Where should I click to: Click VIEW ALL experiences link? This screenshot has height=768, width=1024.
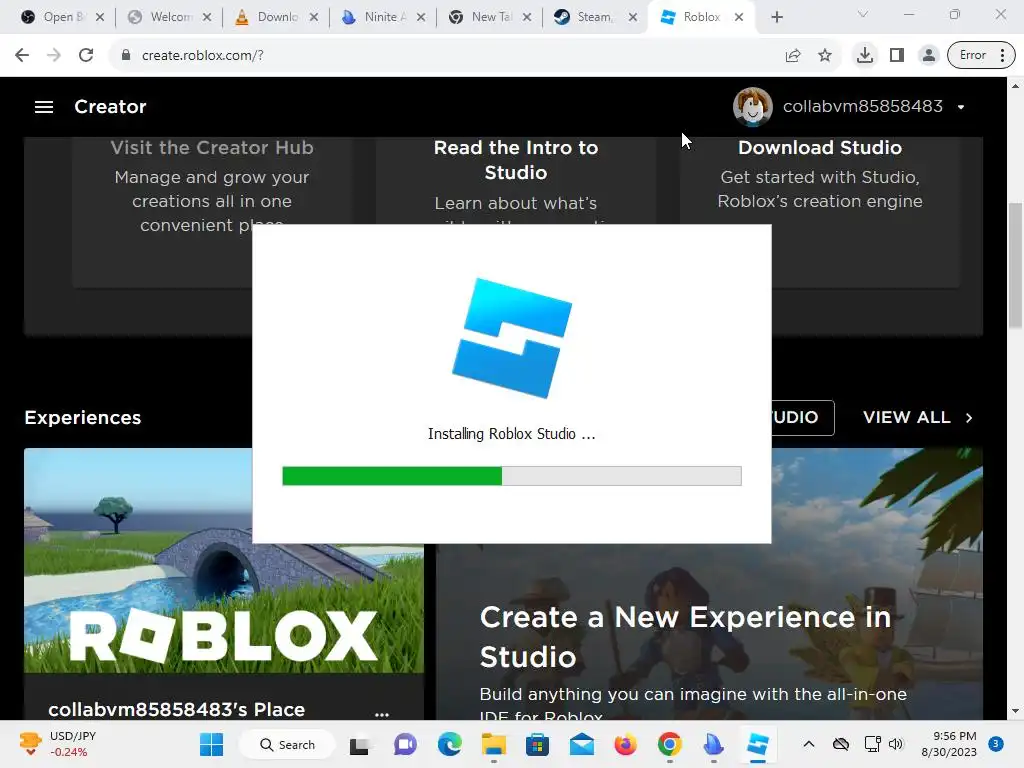tap(906, 417)
